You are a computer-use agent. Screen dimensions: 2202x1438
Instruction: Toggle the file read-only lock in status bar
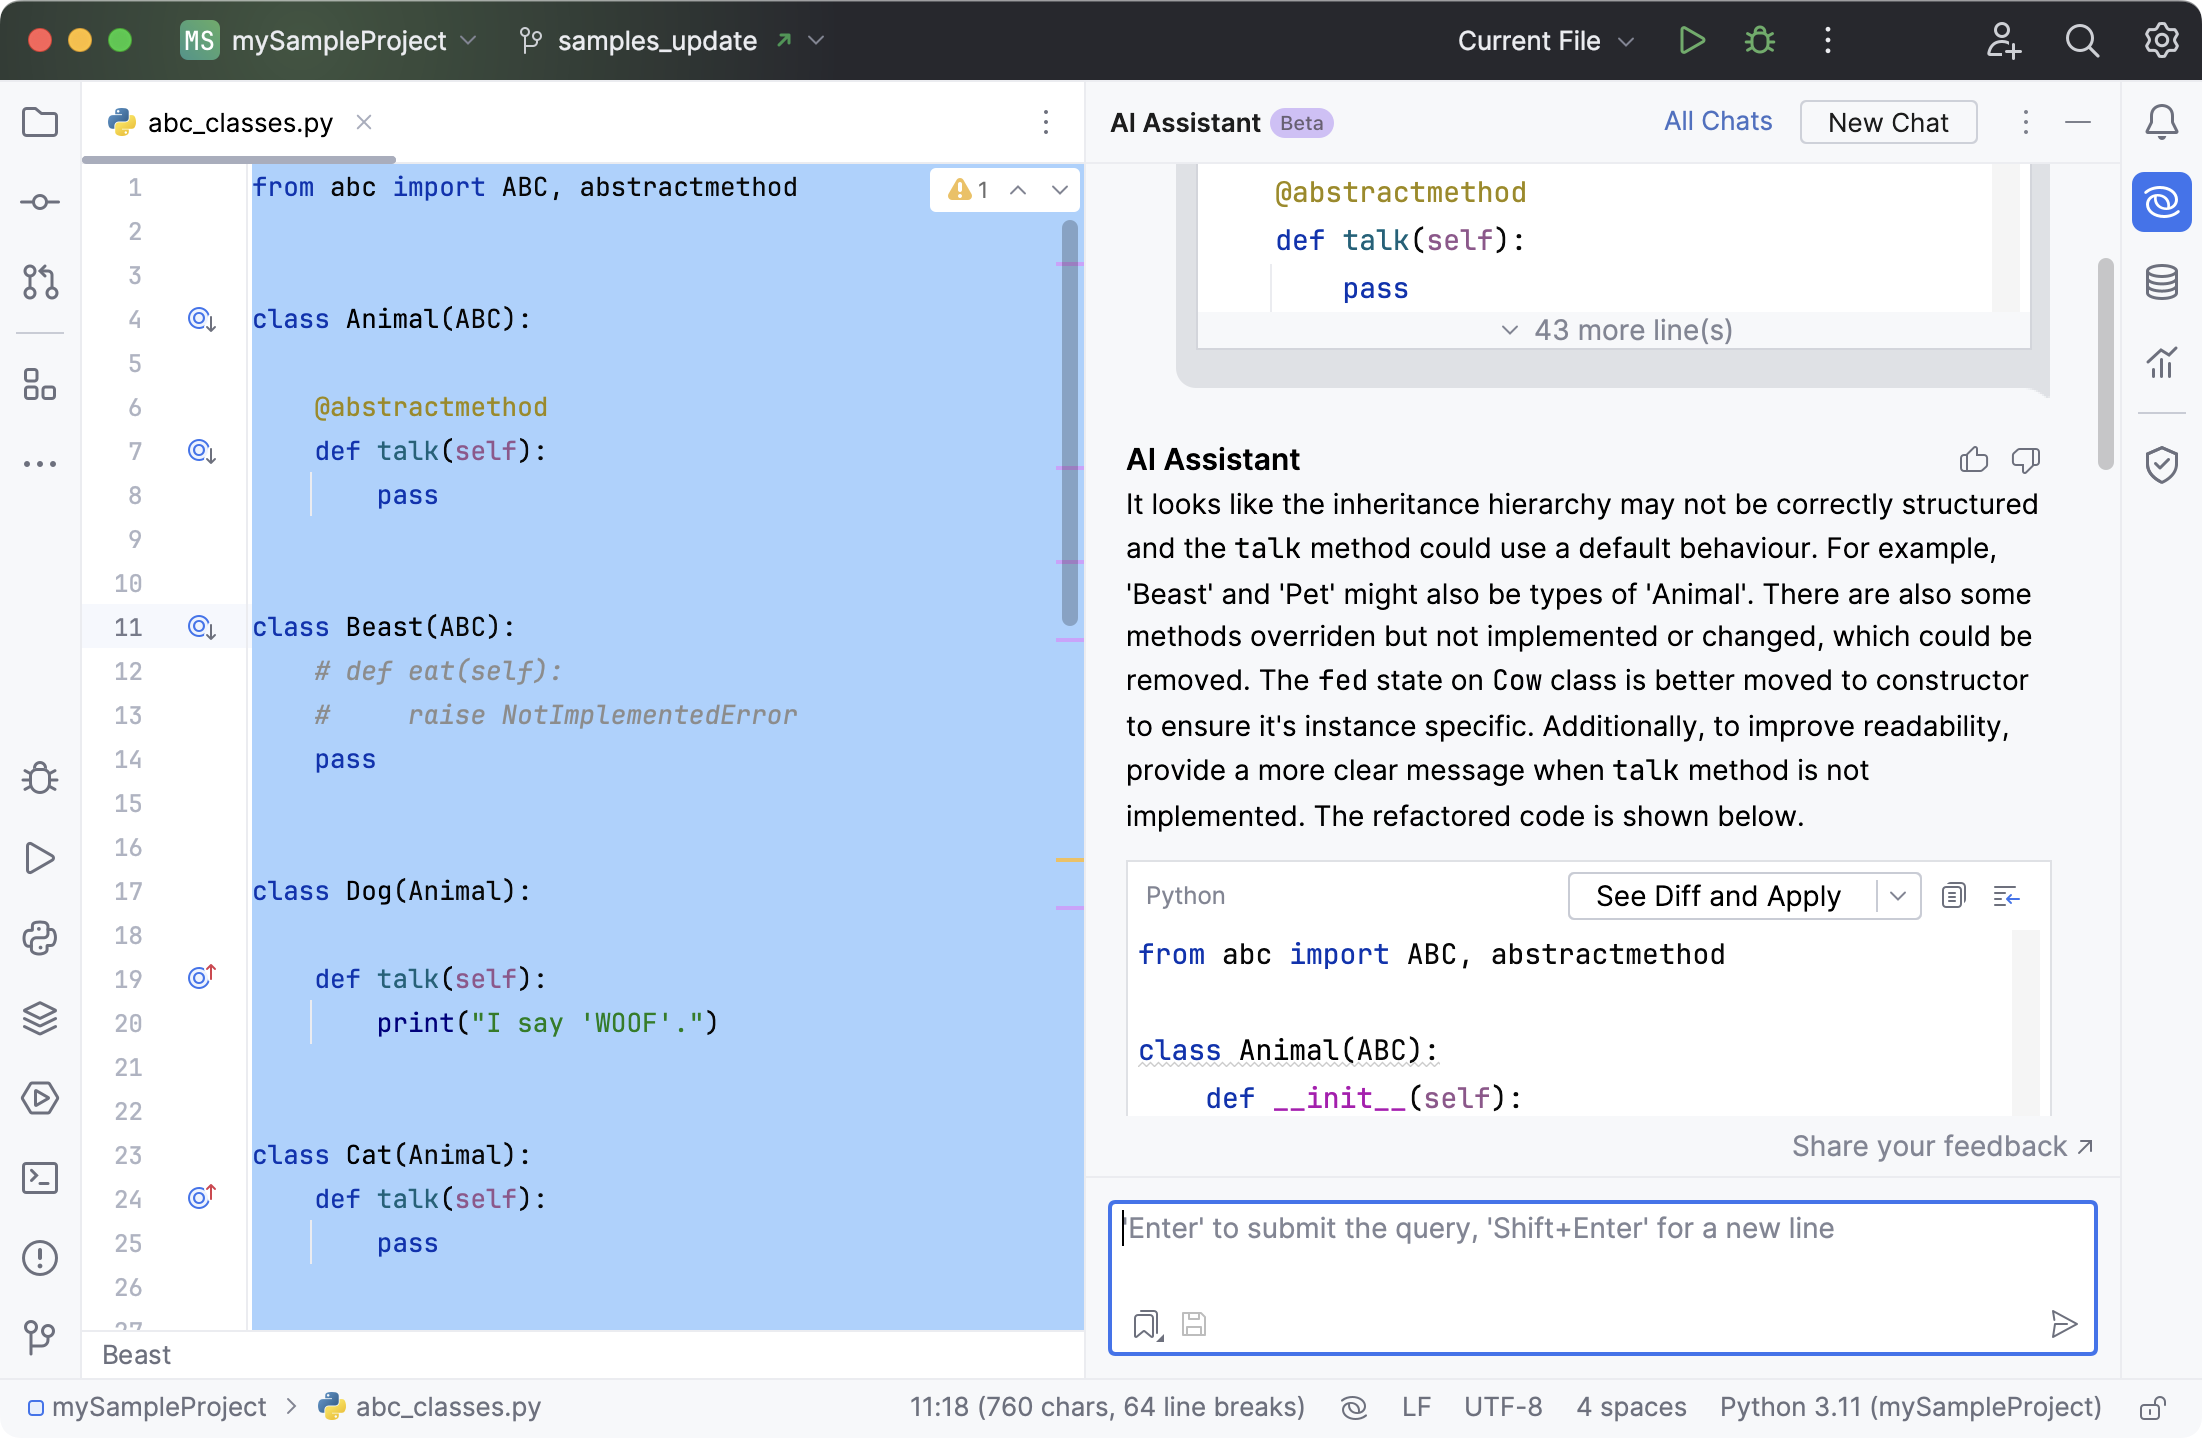(2152, 1407)
